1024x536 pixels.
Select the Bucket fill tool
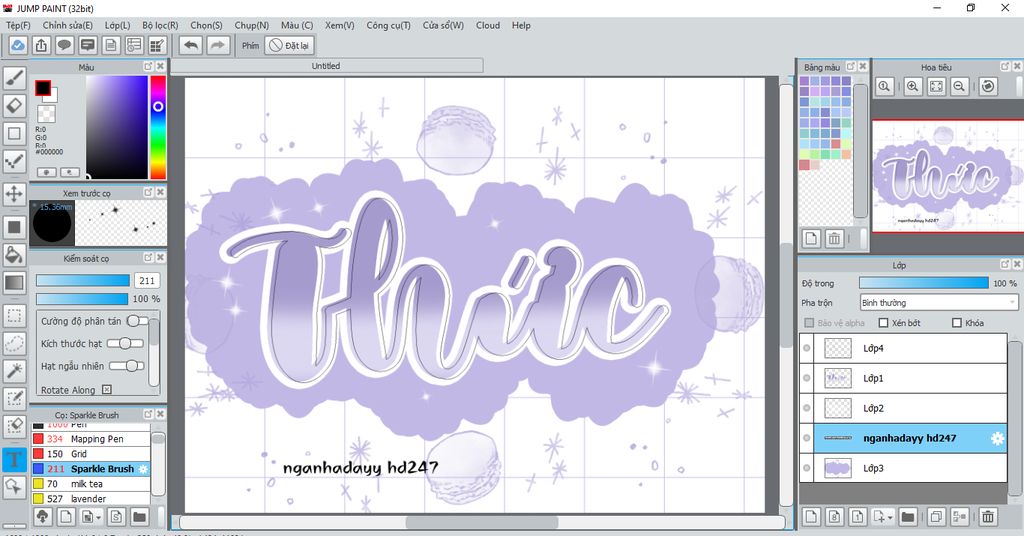pos(14,255)
